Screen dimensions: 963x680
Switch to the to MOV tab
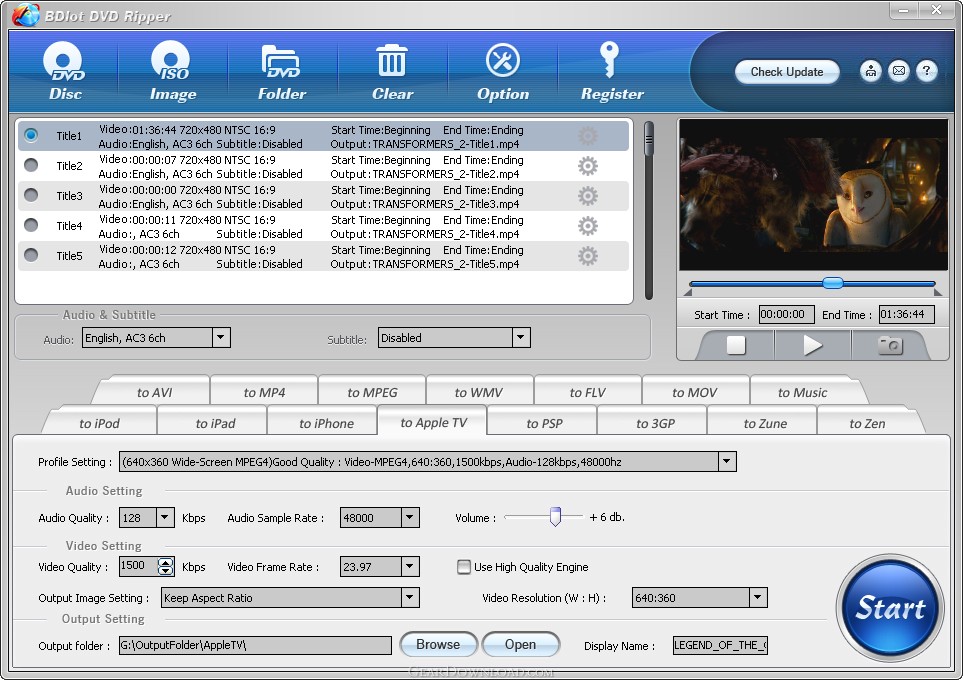pos(695,393)
